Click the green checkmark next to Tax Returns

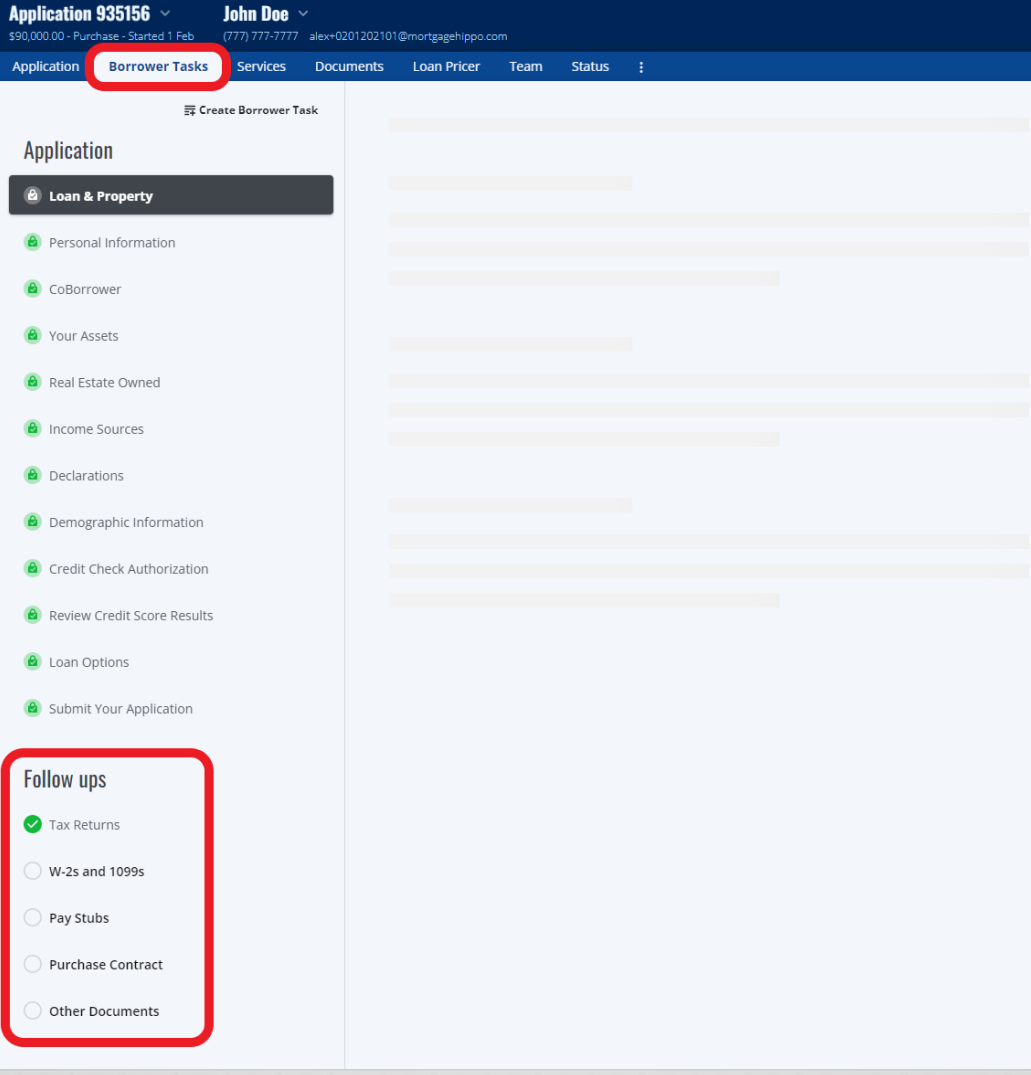tap(32, 824)
